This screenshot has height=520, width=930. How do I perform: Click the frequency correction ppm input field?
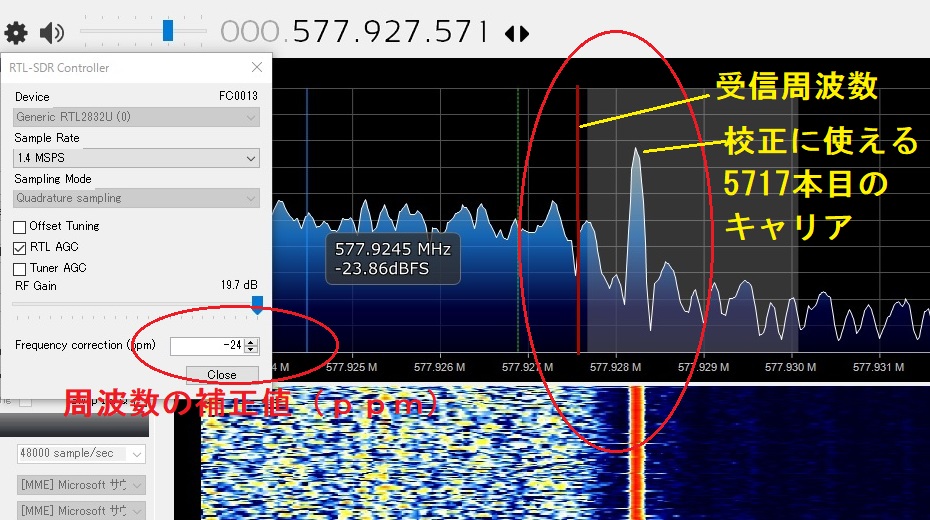click(207, 346)
